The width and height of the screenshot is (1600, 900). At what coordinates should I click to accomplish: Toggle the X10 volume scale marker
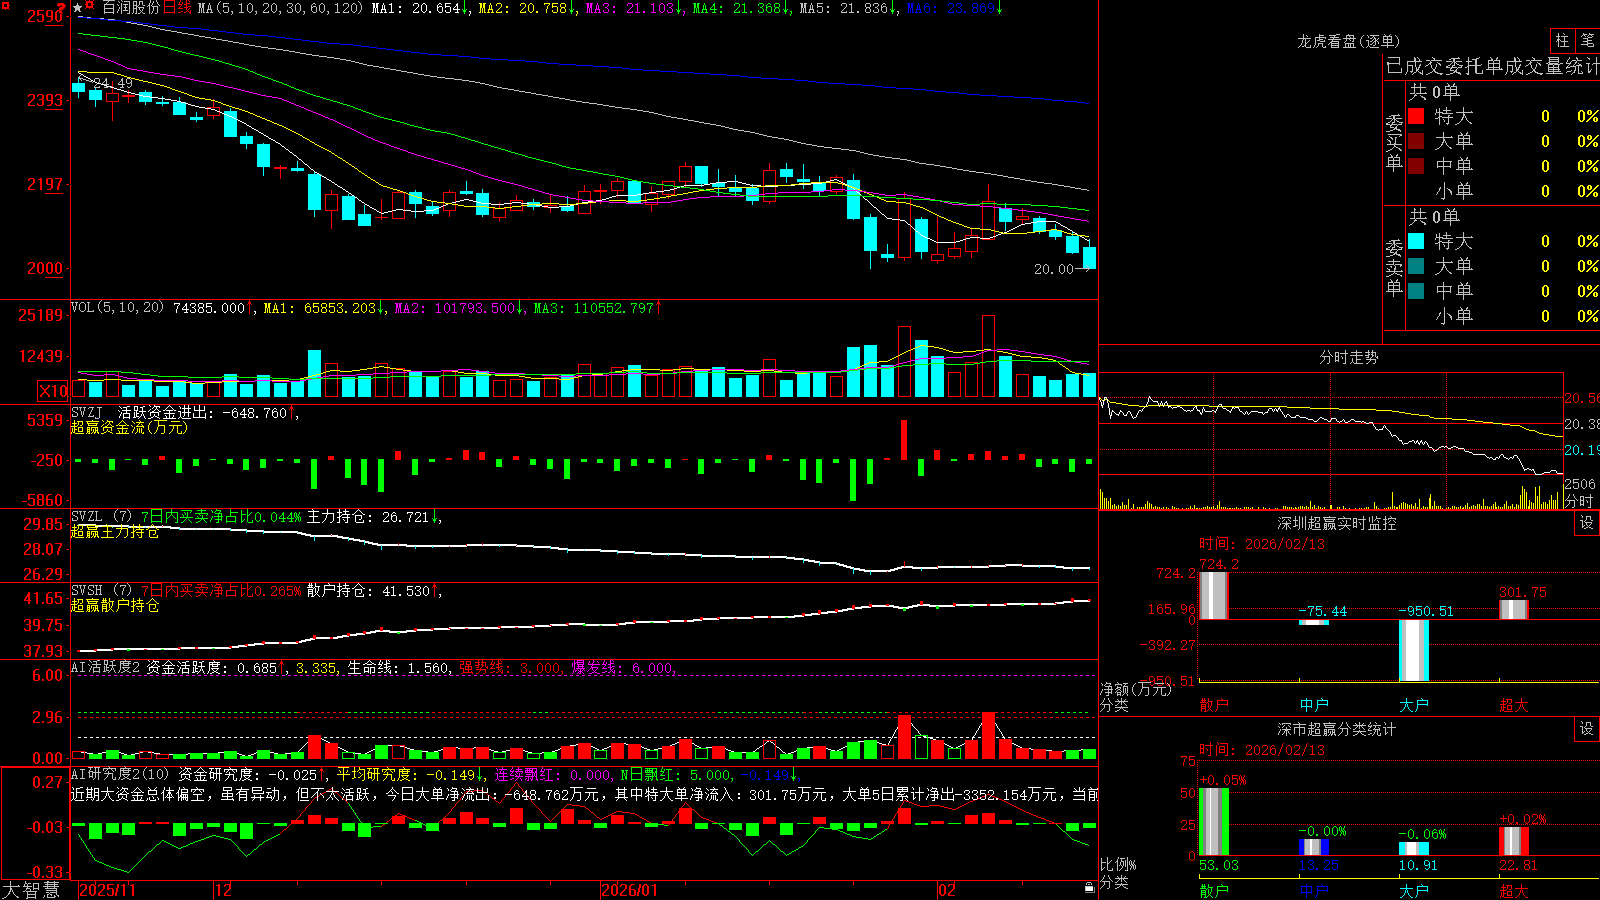(53, 391)
